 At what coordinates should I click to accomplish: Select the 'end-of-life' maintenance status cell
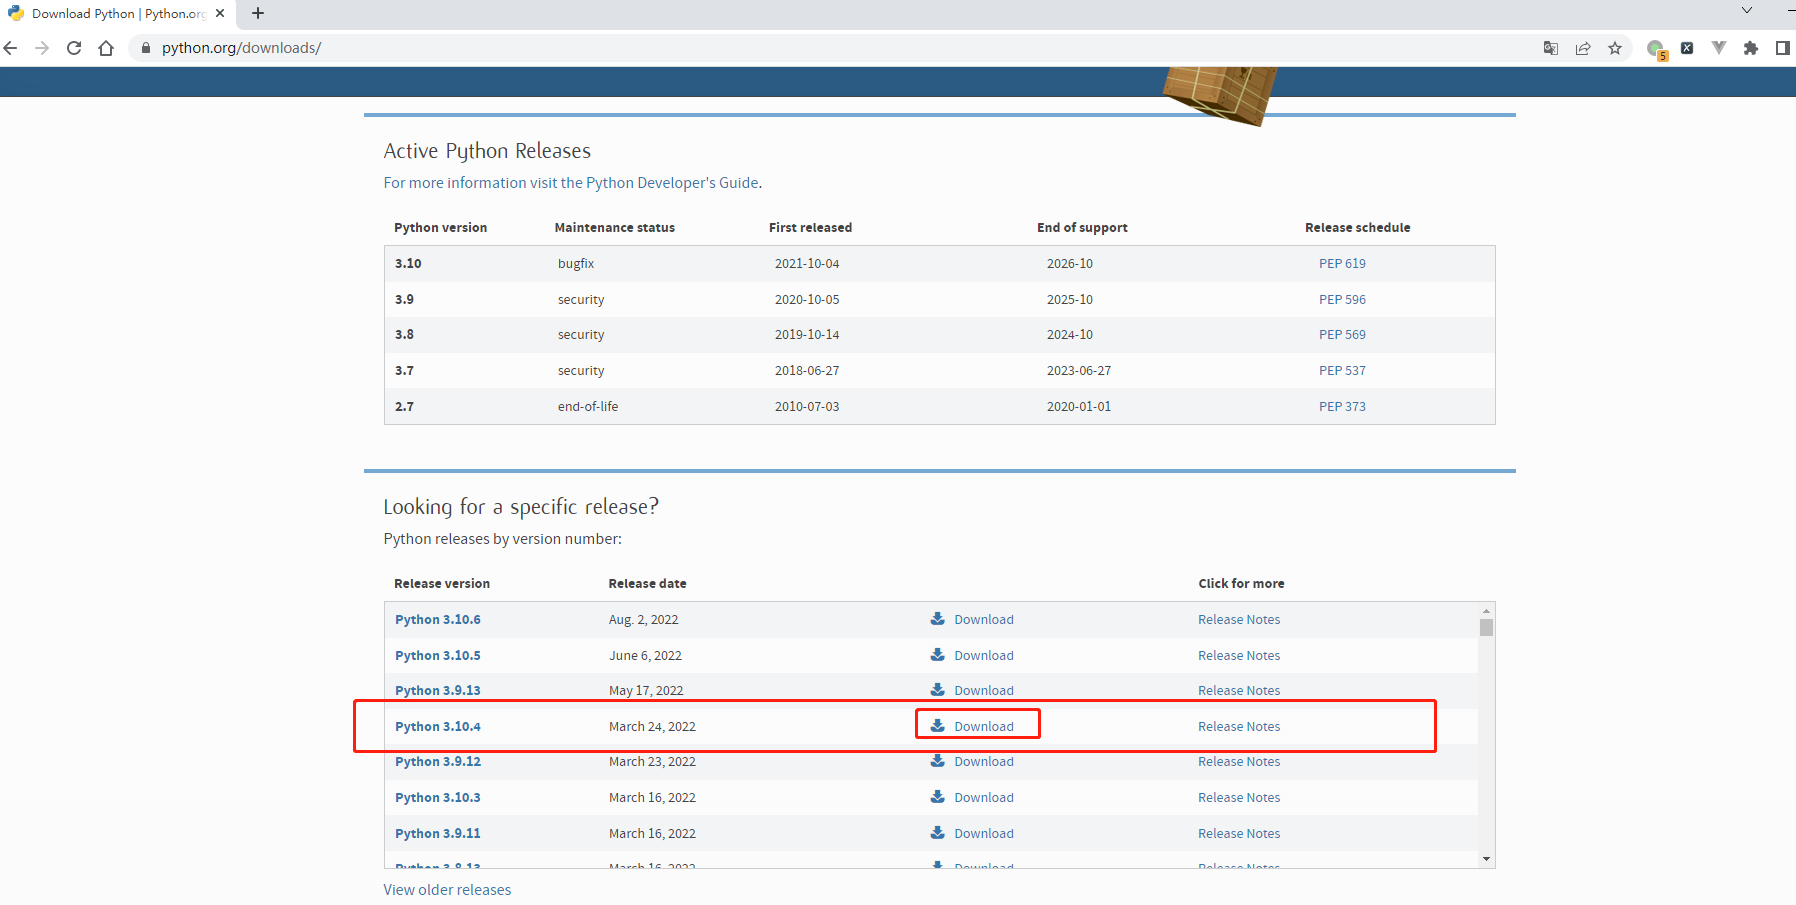(x=588, y=407)
